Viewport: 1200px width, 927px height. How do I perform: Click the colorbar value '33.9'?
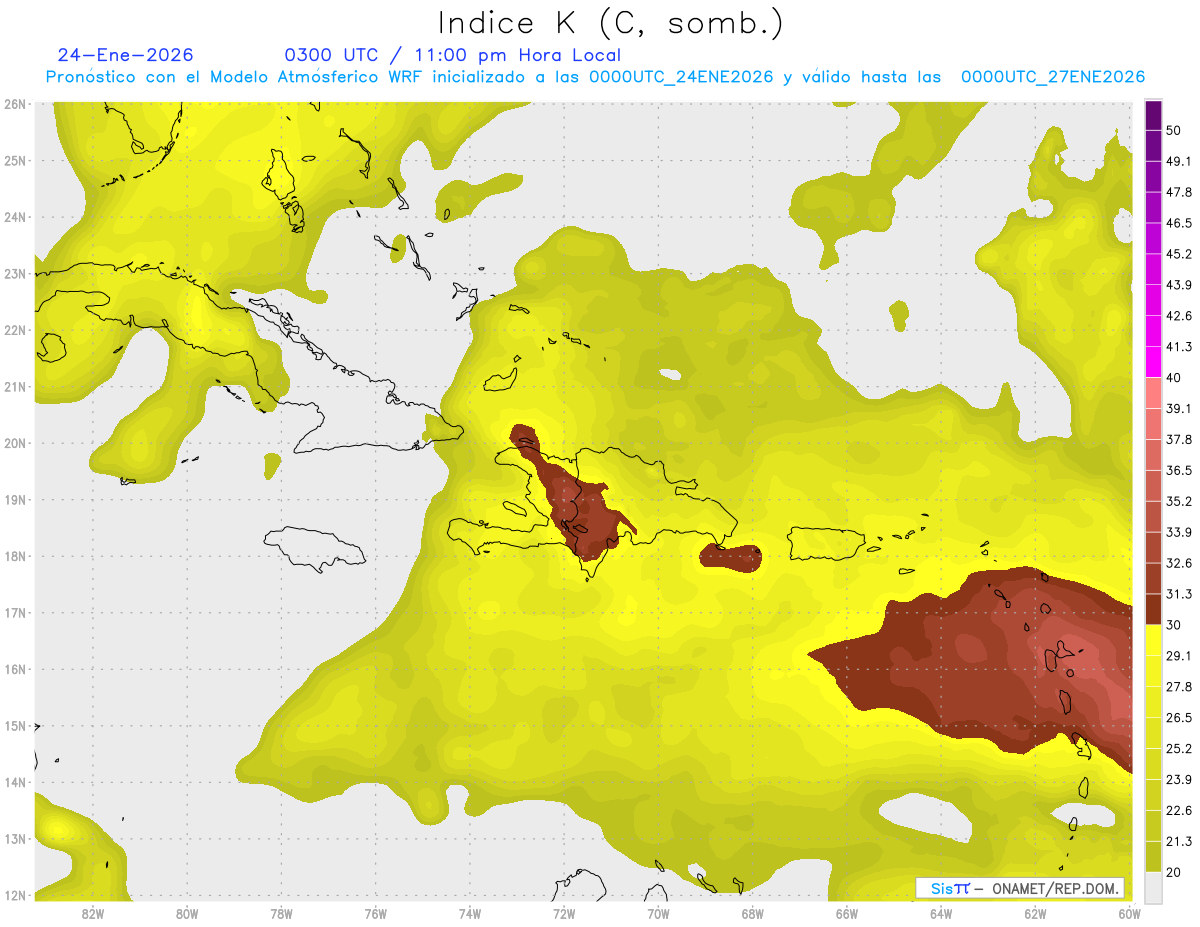pyautogui.click(x=1178, y=532)
